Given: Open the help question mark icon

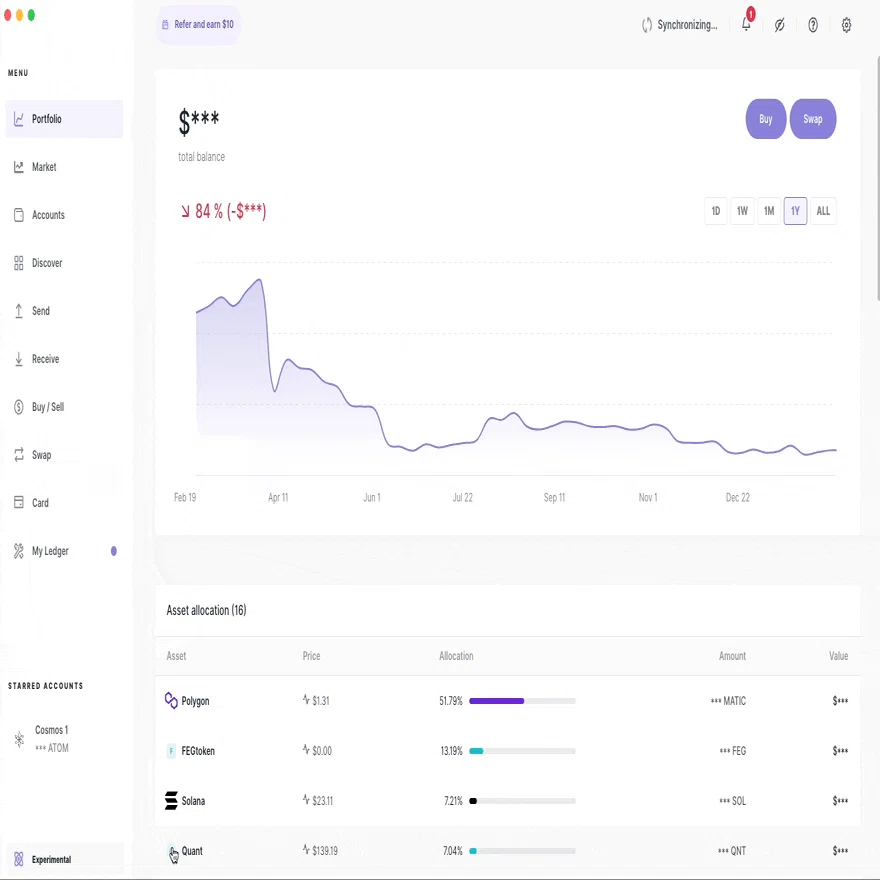Looking at the screenshot, I should tap(813, 25).
